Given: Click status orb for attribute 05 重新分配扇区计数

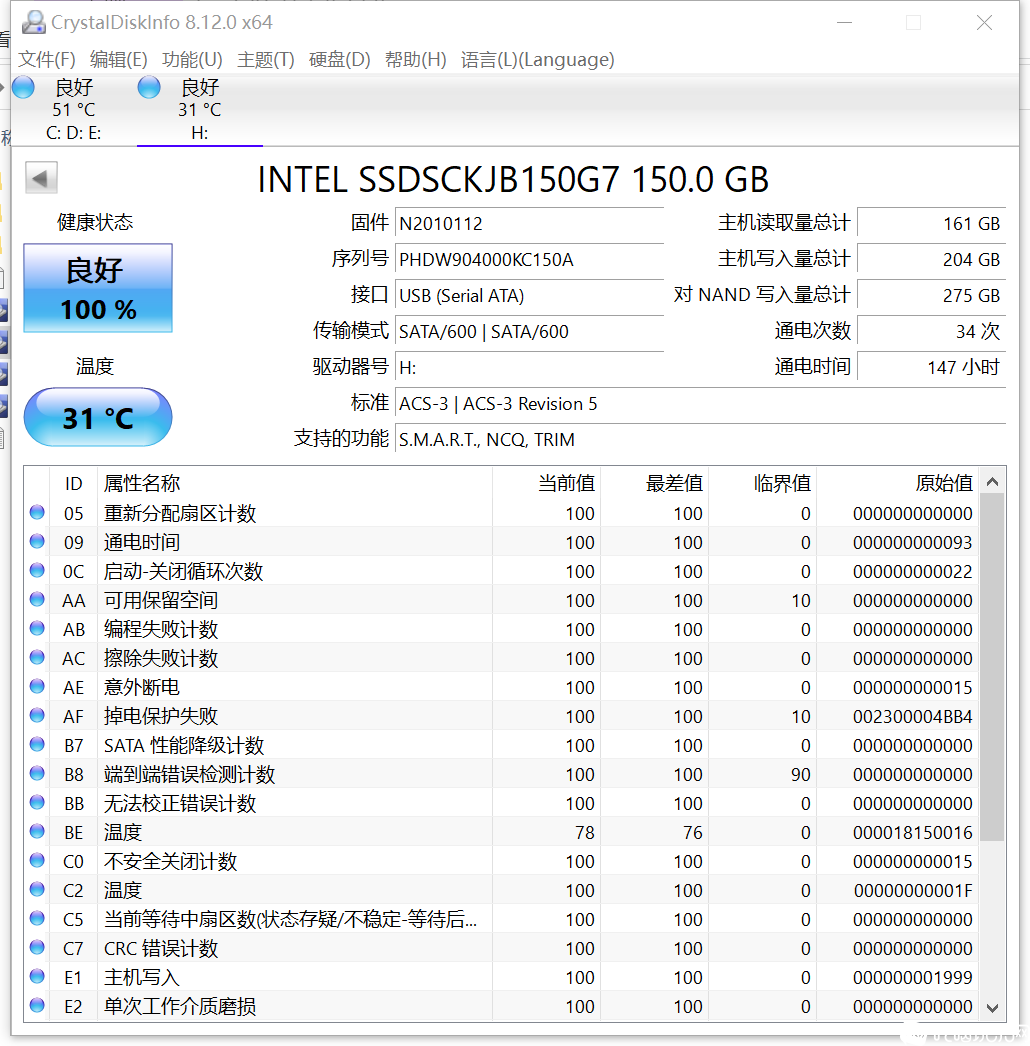Looking at the screenshot, I should click(37, 512).
